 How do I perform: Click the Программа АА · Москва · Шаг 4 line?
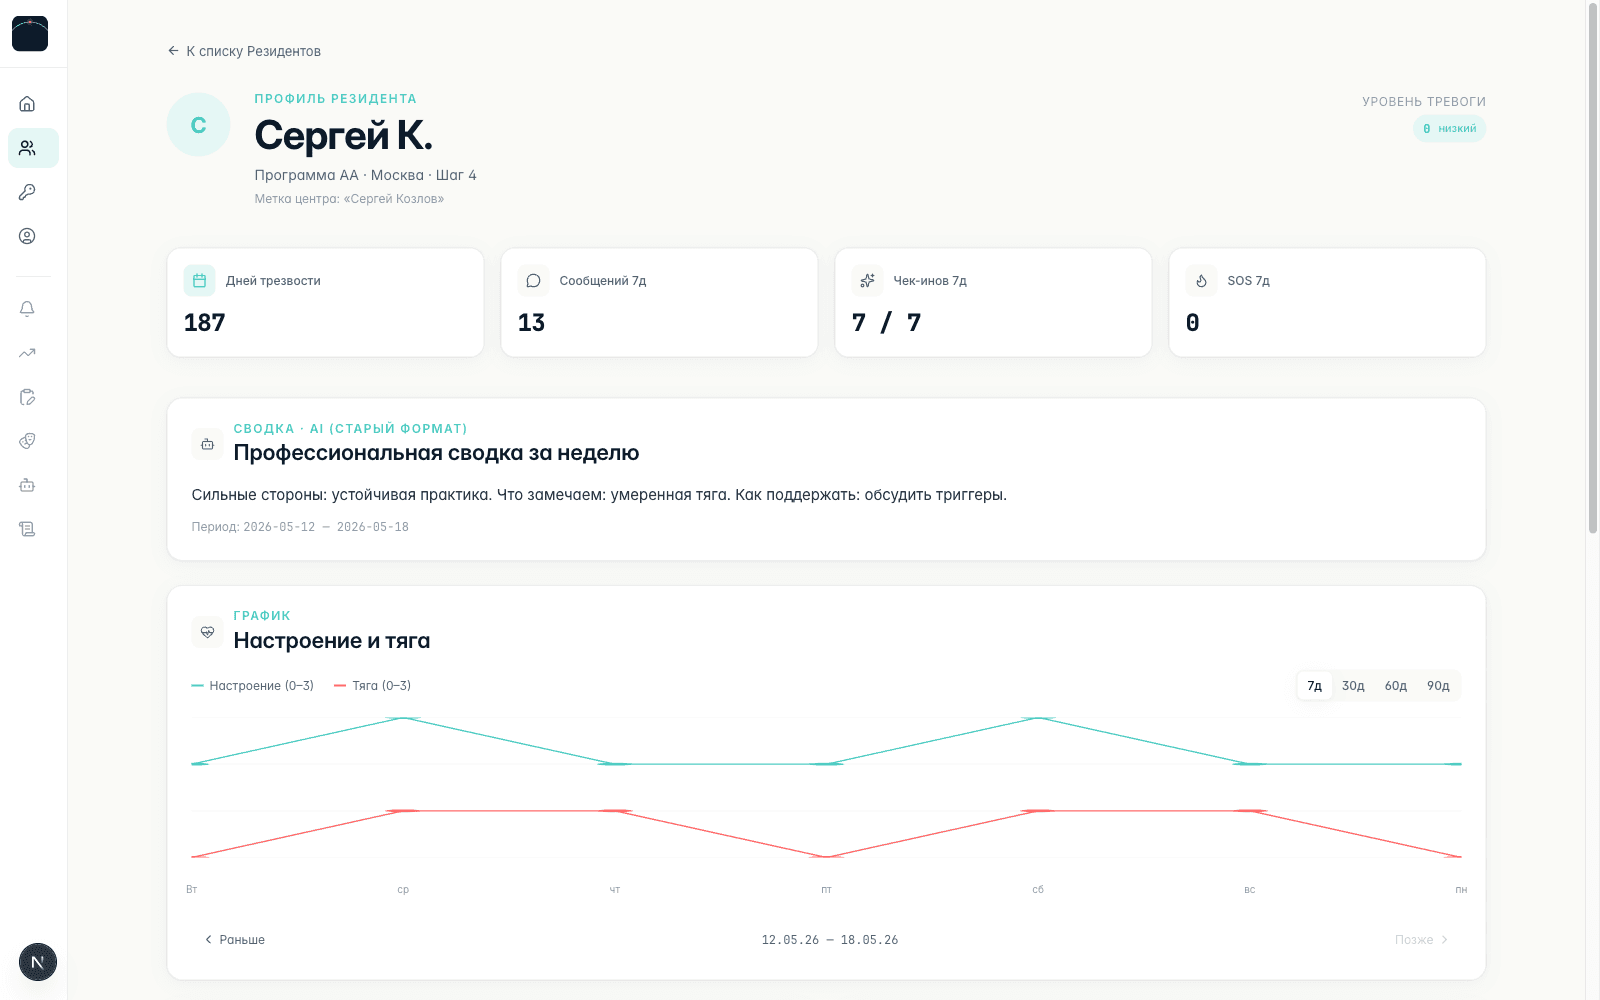(x=365, y=175)
